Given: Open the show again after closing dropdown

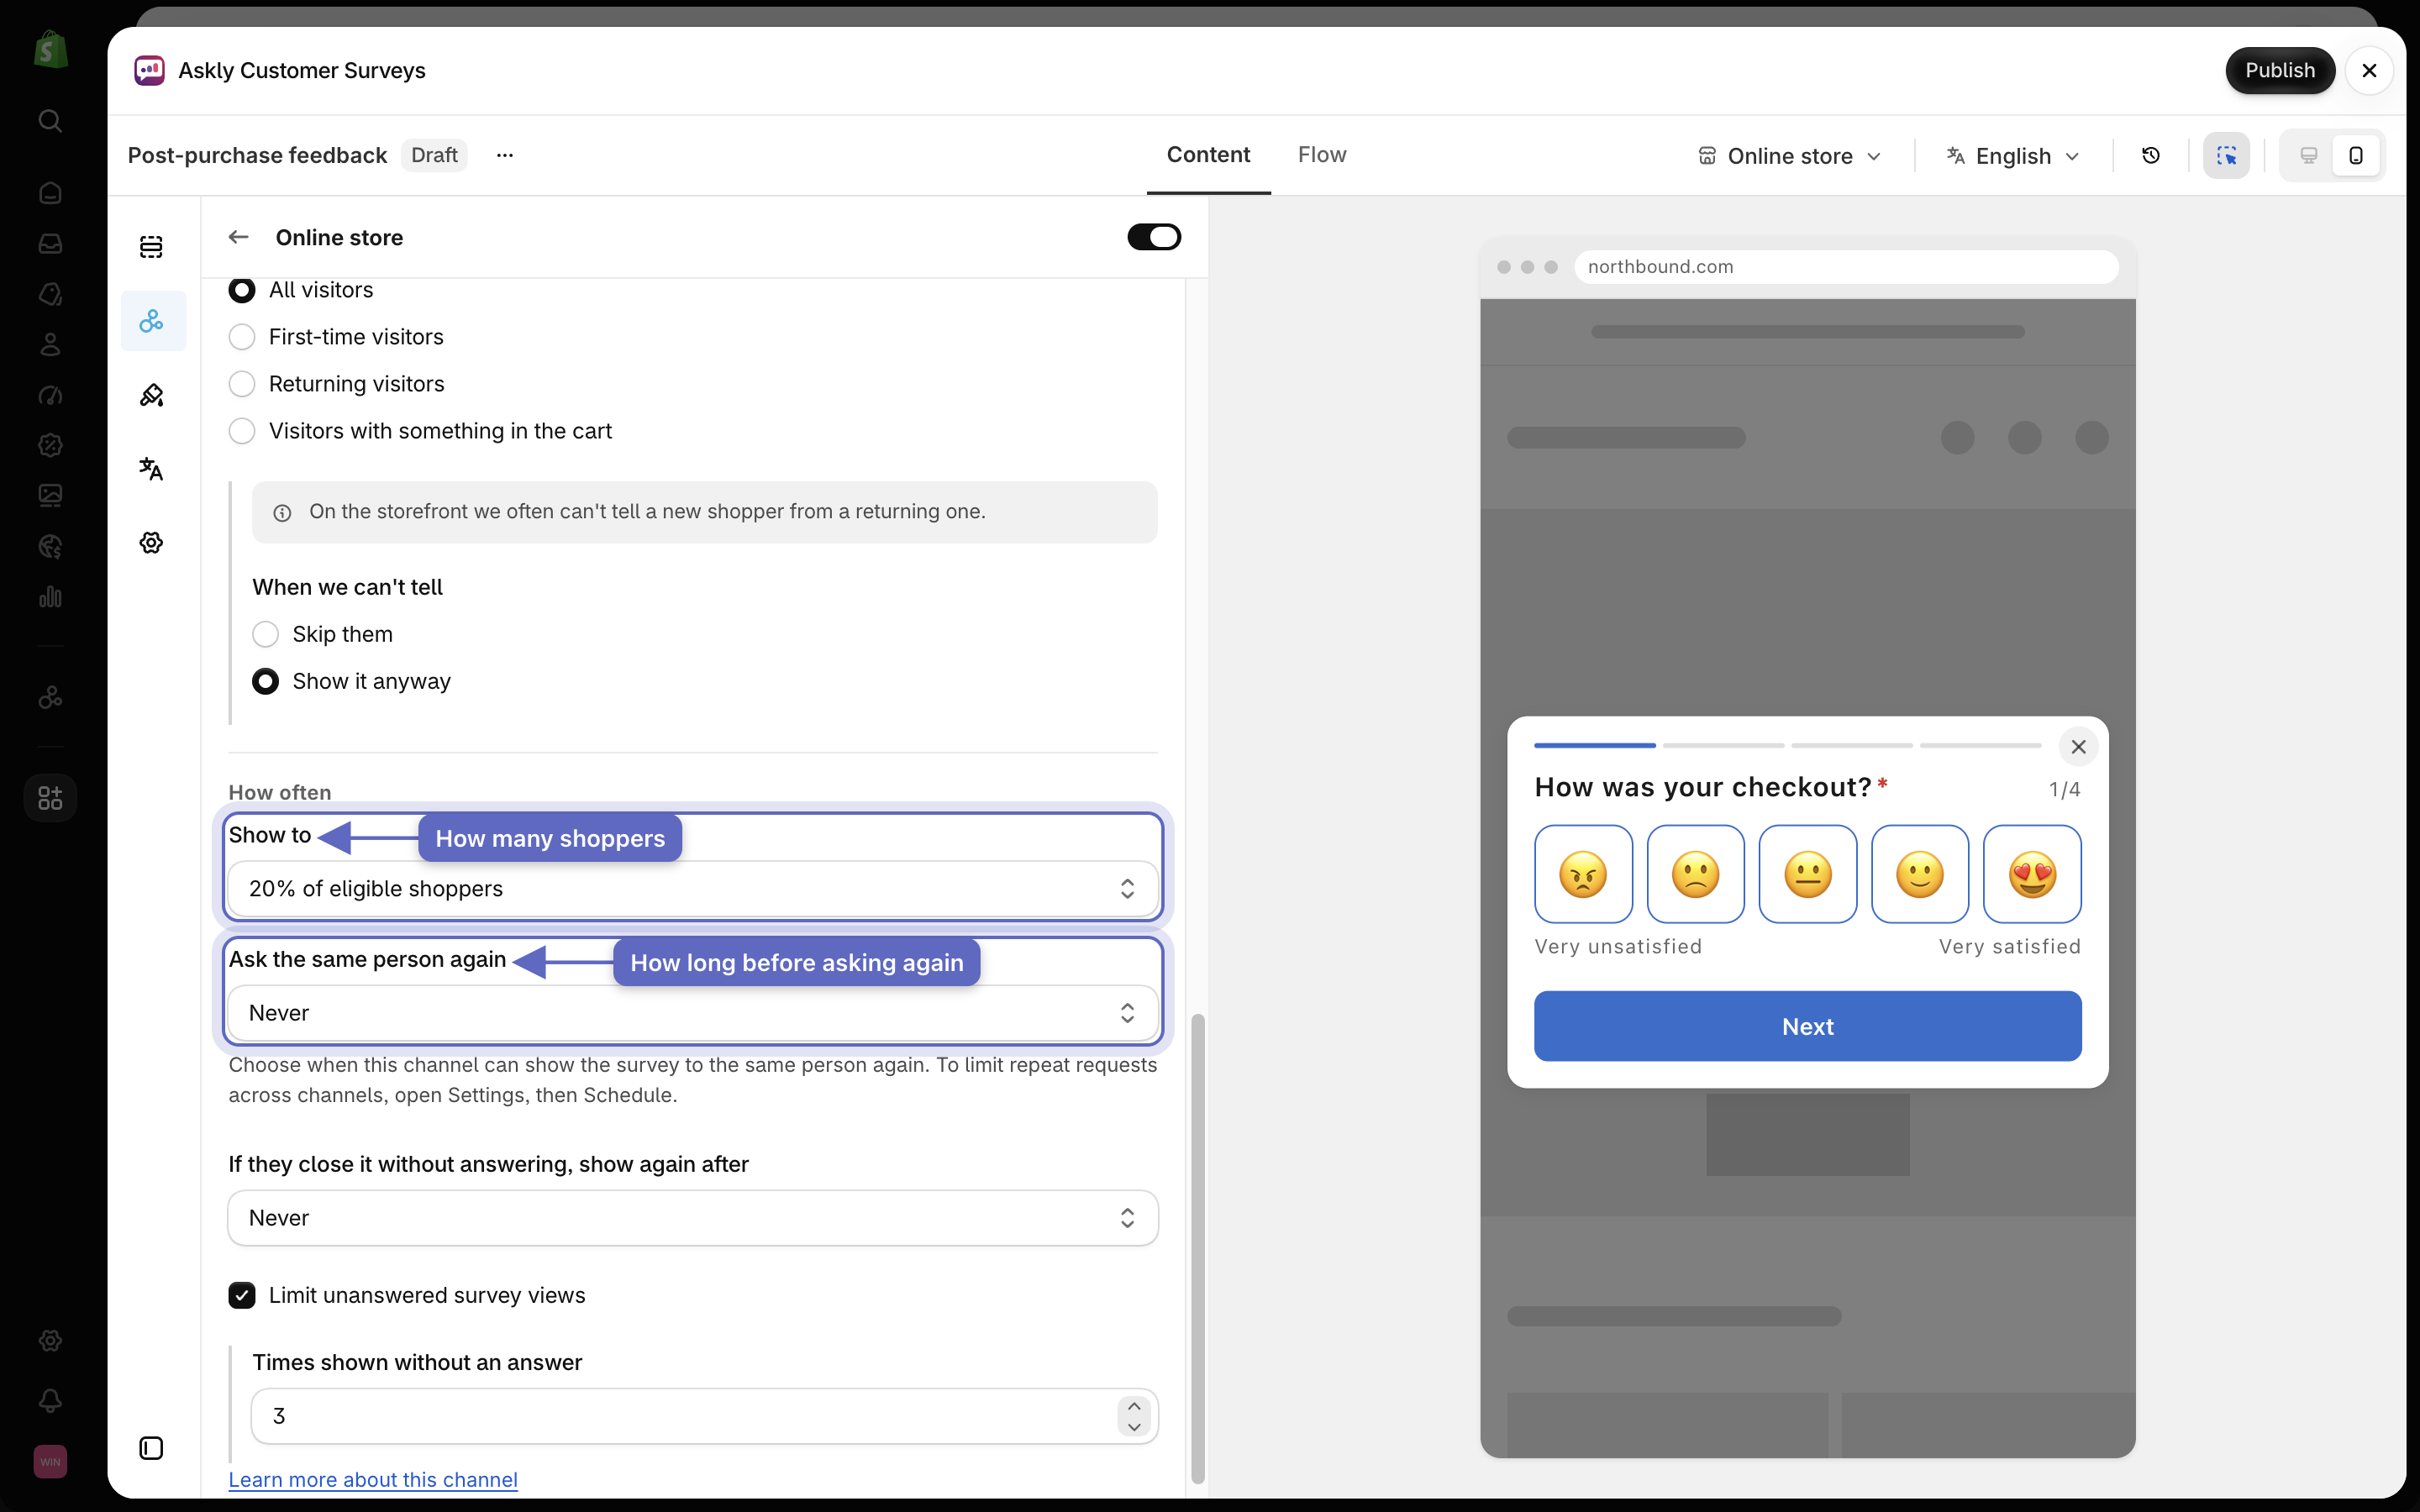Looking at the screenshot, I should (x=693, y=1218).
